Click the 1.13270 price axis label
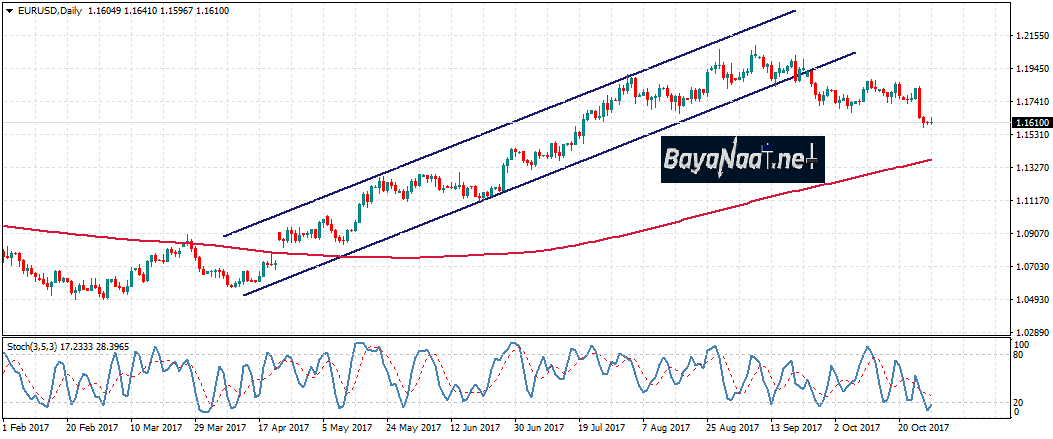 click(x=1030, y=168)
